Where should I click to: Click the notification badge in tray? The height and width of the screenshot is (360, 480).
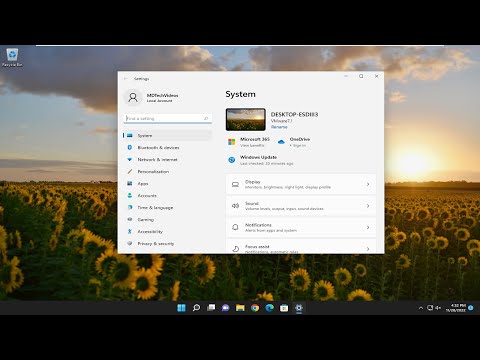click(x=471, y=308)
